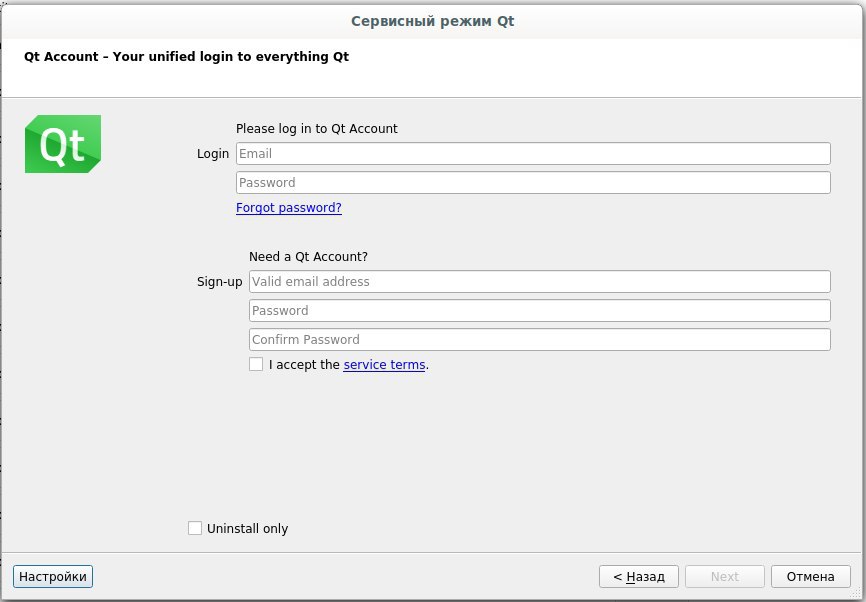Select the sign-up Password field
Screen dimensions: 866x602
(x=540, y=310)
